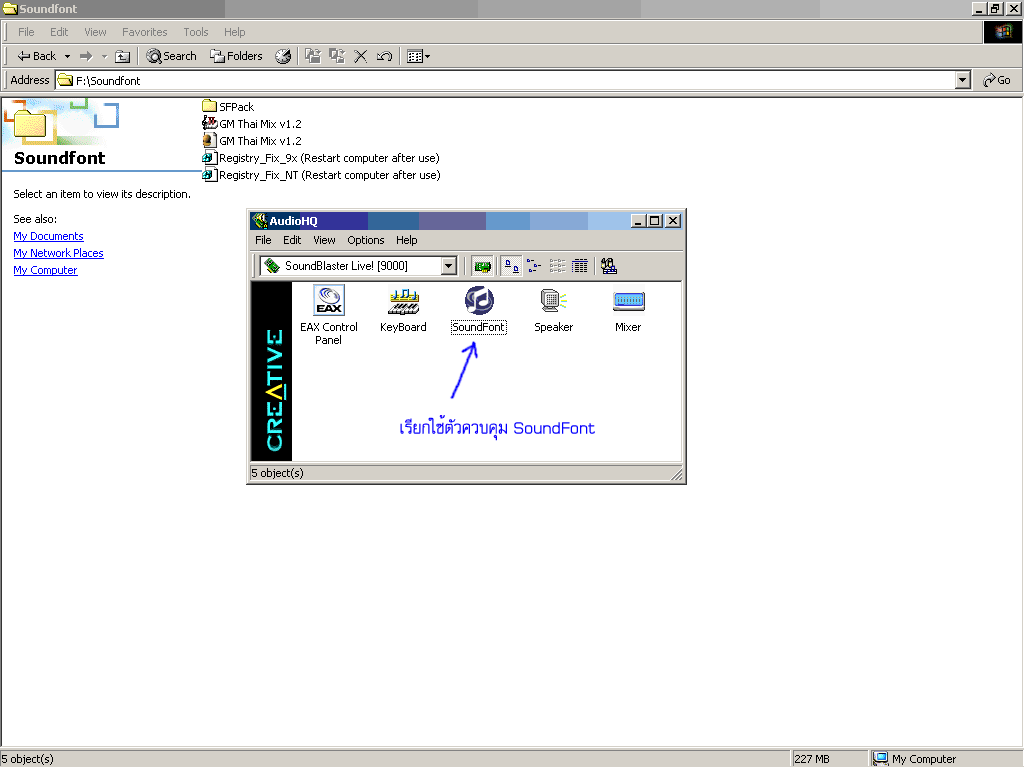Select the second GM Thai Mix v1.2 file

tap(252, 140)
